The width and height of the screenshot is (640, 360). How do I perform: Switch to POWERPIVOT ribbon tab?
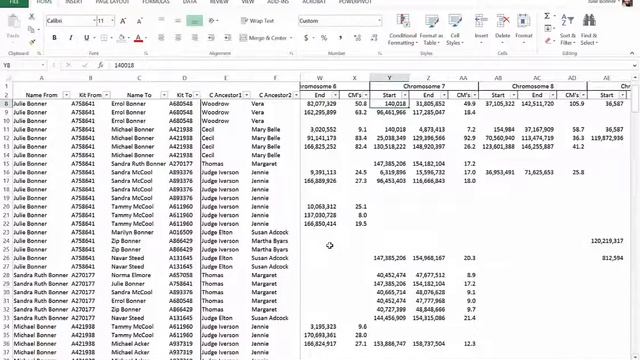point(355,2)
